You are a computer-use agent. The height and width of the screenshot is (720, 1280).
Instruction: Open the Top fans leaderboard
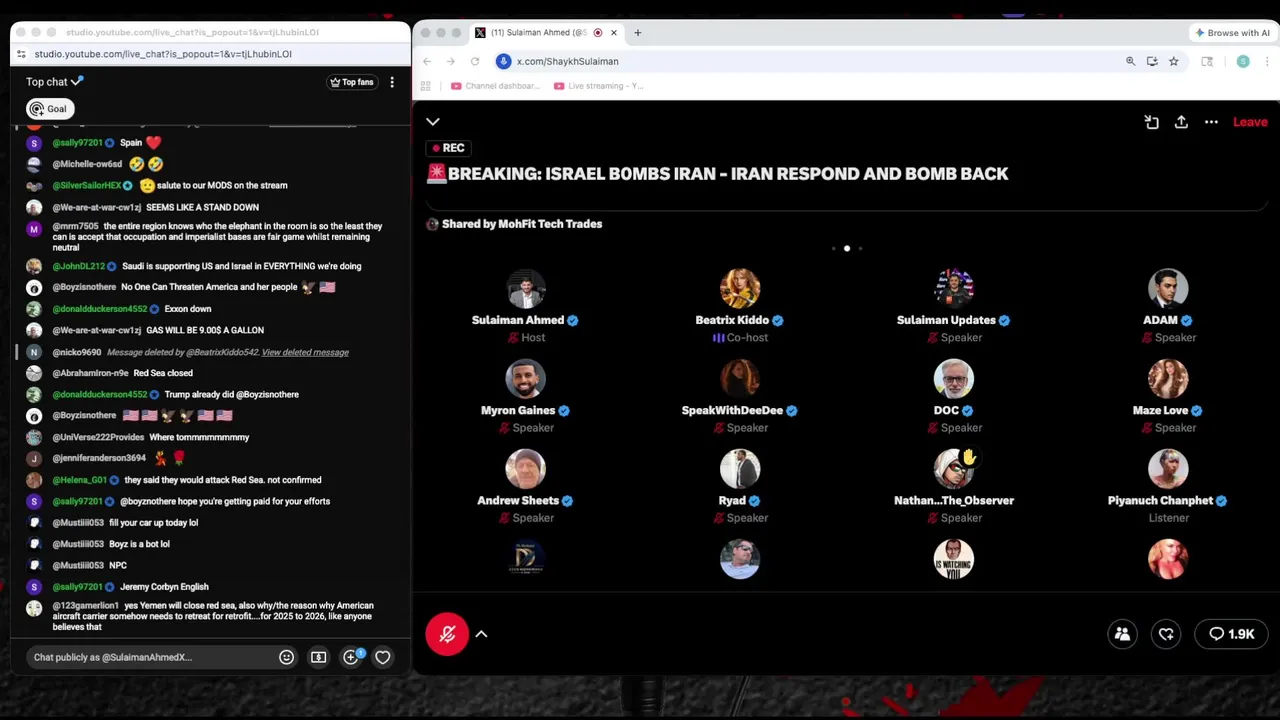click(352, 82)
